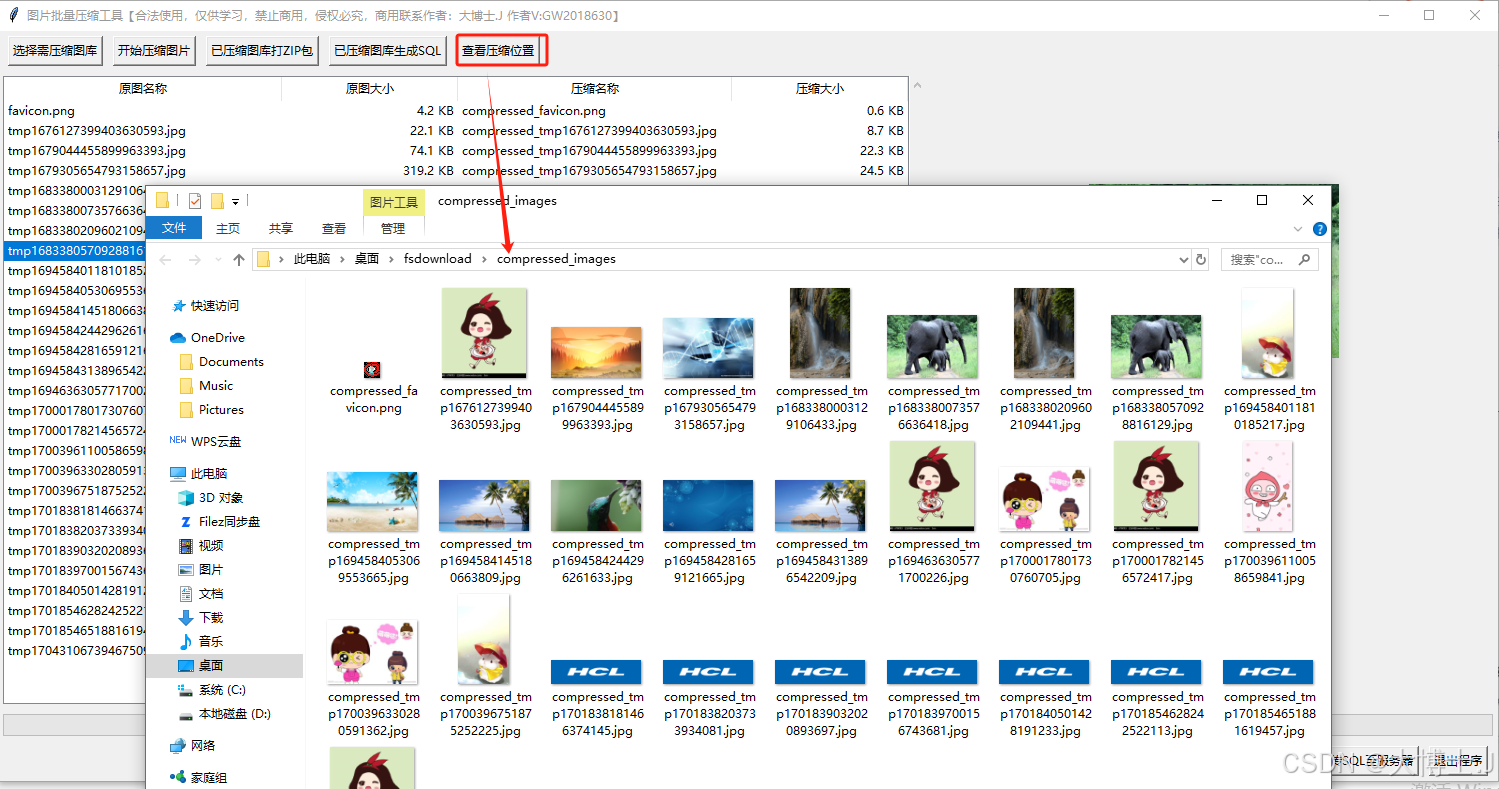Select the favicon.png row in the list
Viewport: 1499px width, 789px height.
point(456,111)
